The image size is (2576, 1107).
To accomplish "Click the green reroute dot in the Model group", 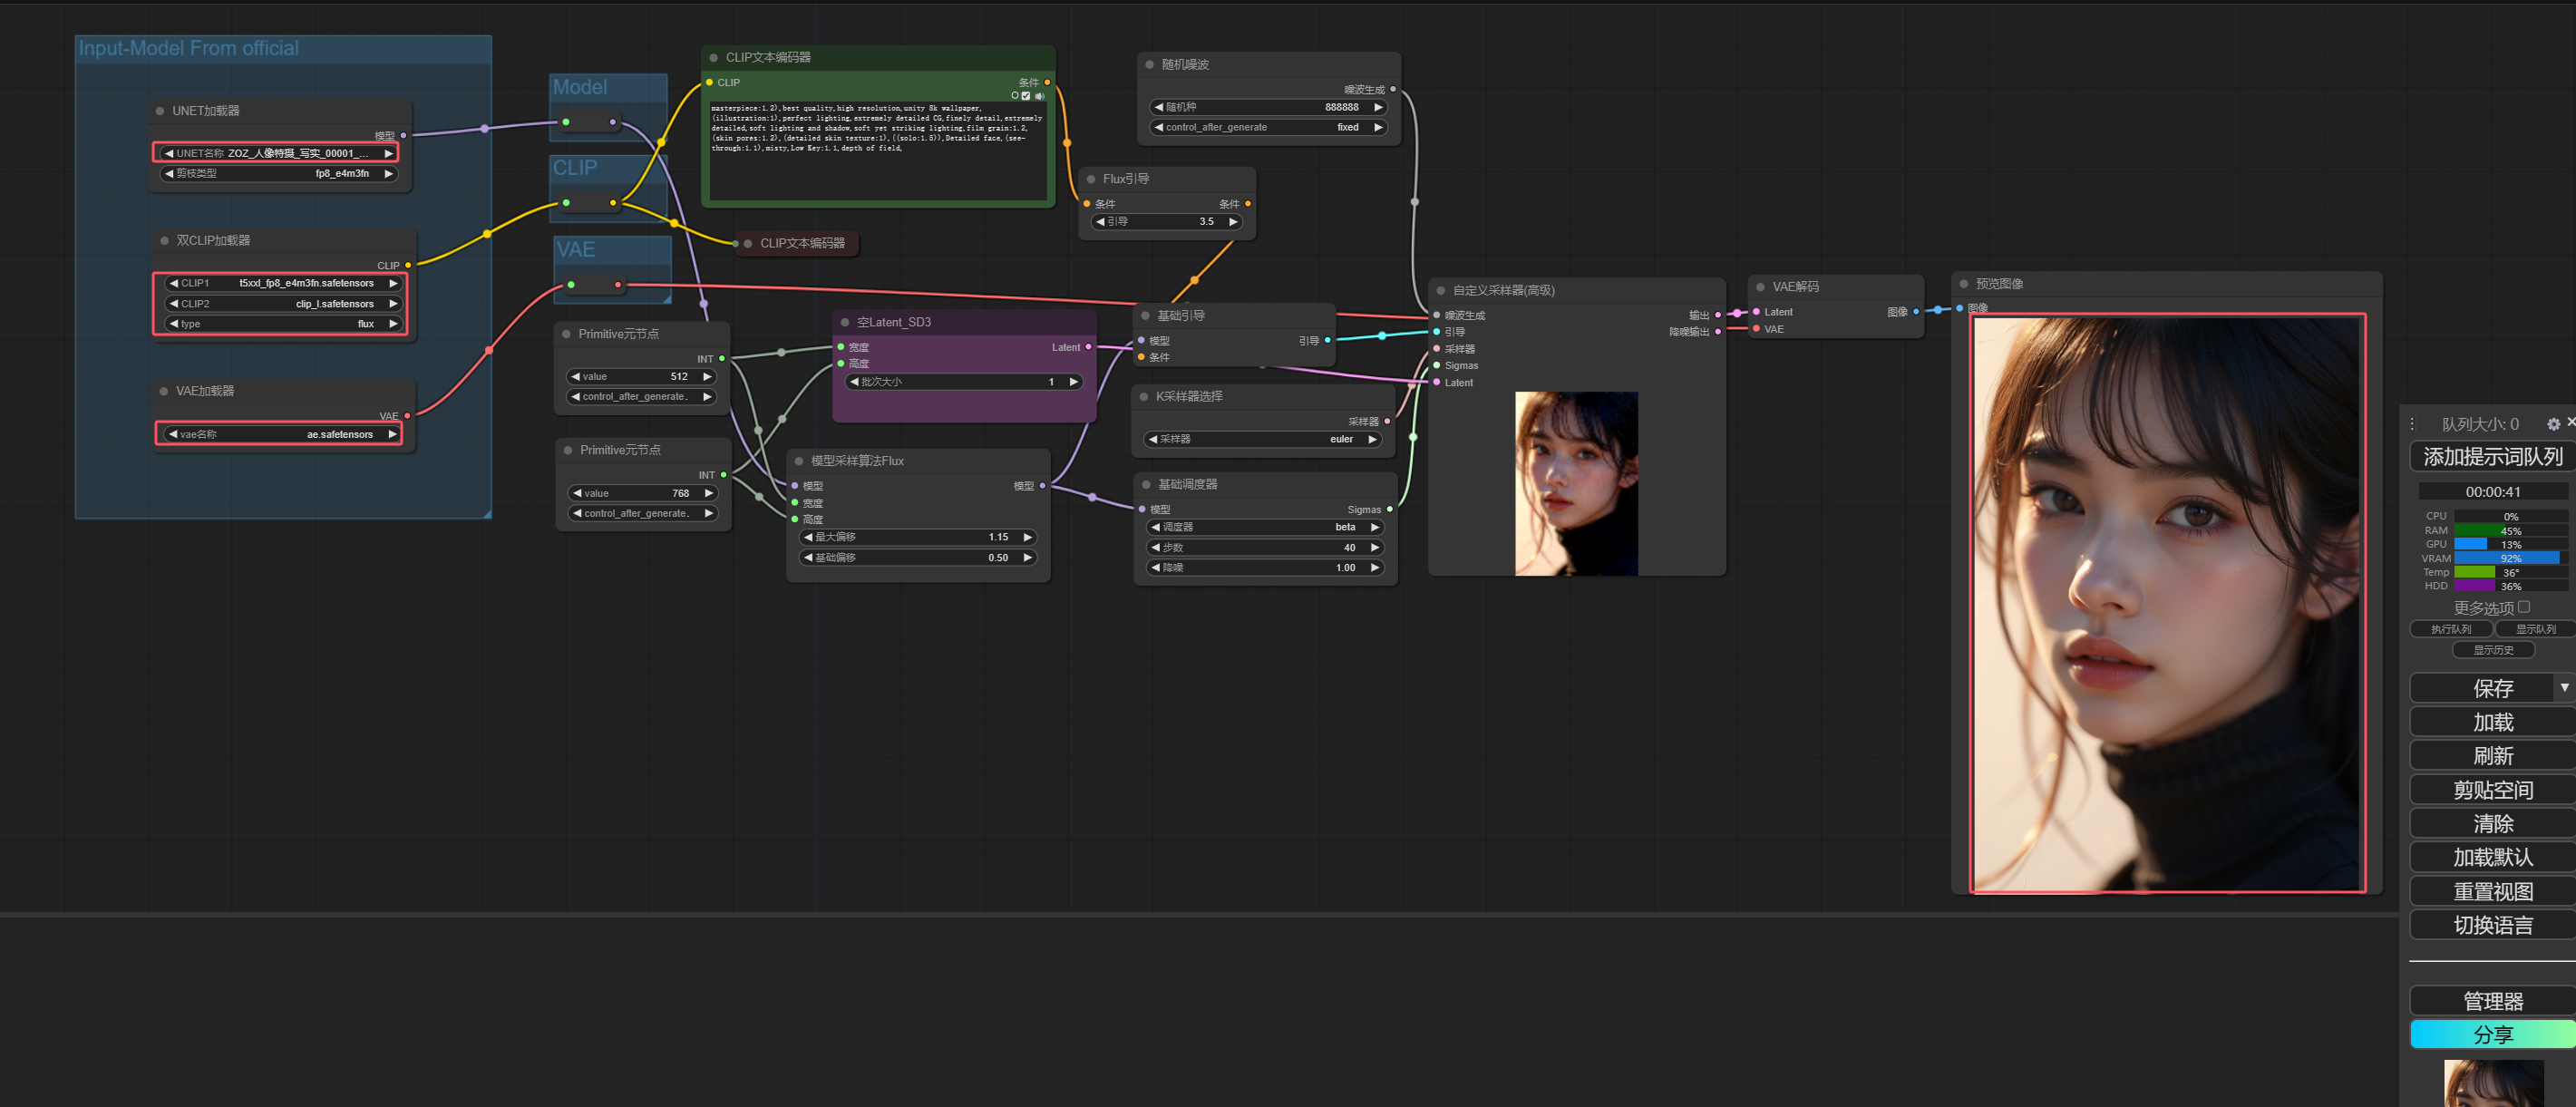I will tap(566, 122).
